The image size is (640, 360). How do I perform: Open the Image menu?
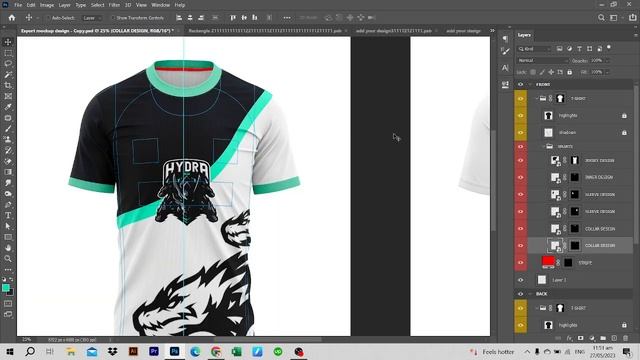[47, 5]
